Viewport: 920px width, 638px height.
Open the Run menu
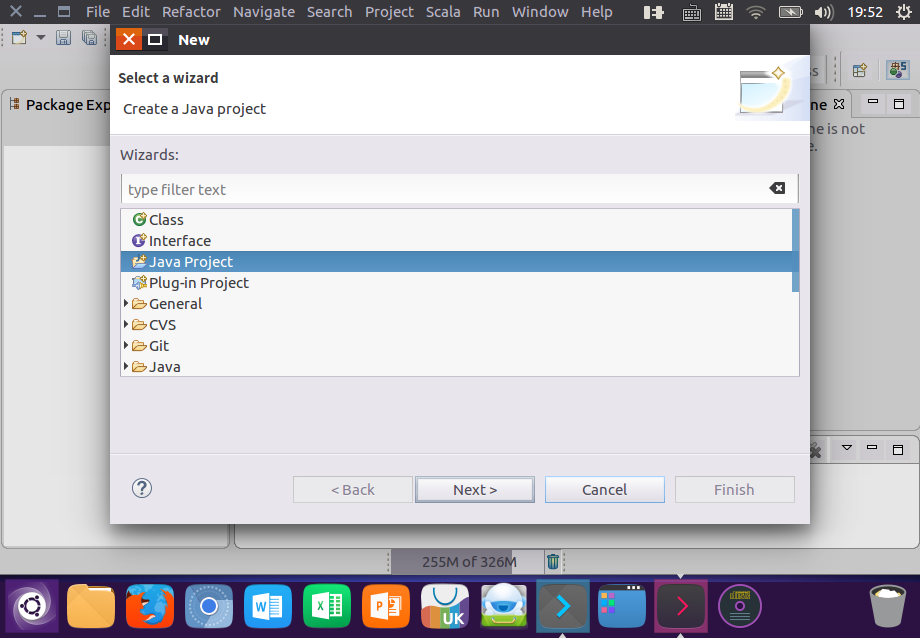(486, 12)
